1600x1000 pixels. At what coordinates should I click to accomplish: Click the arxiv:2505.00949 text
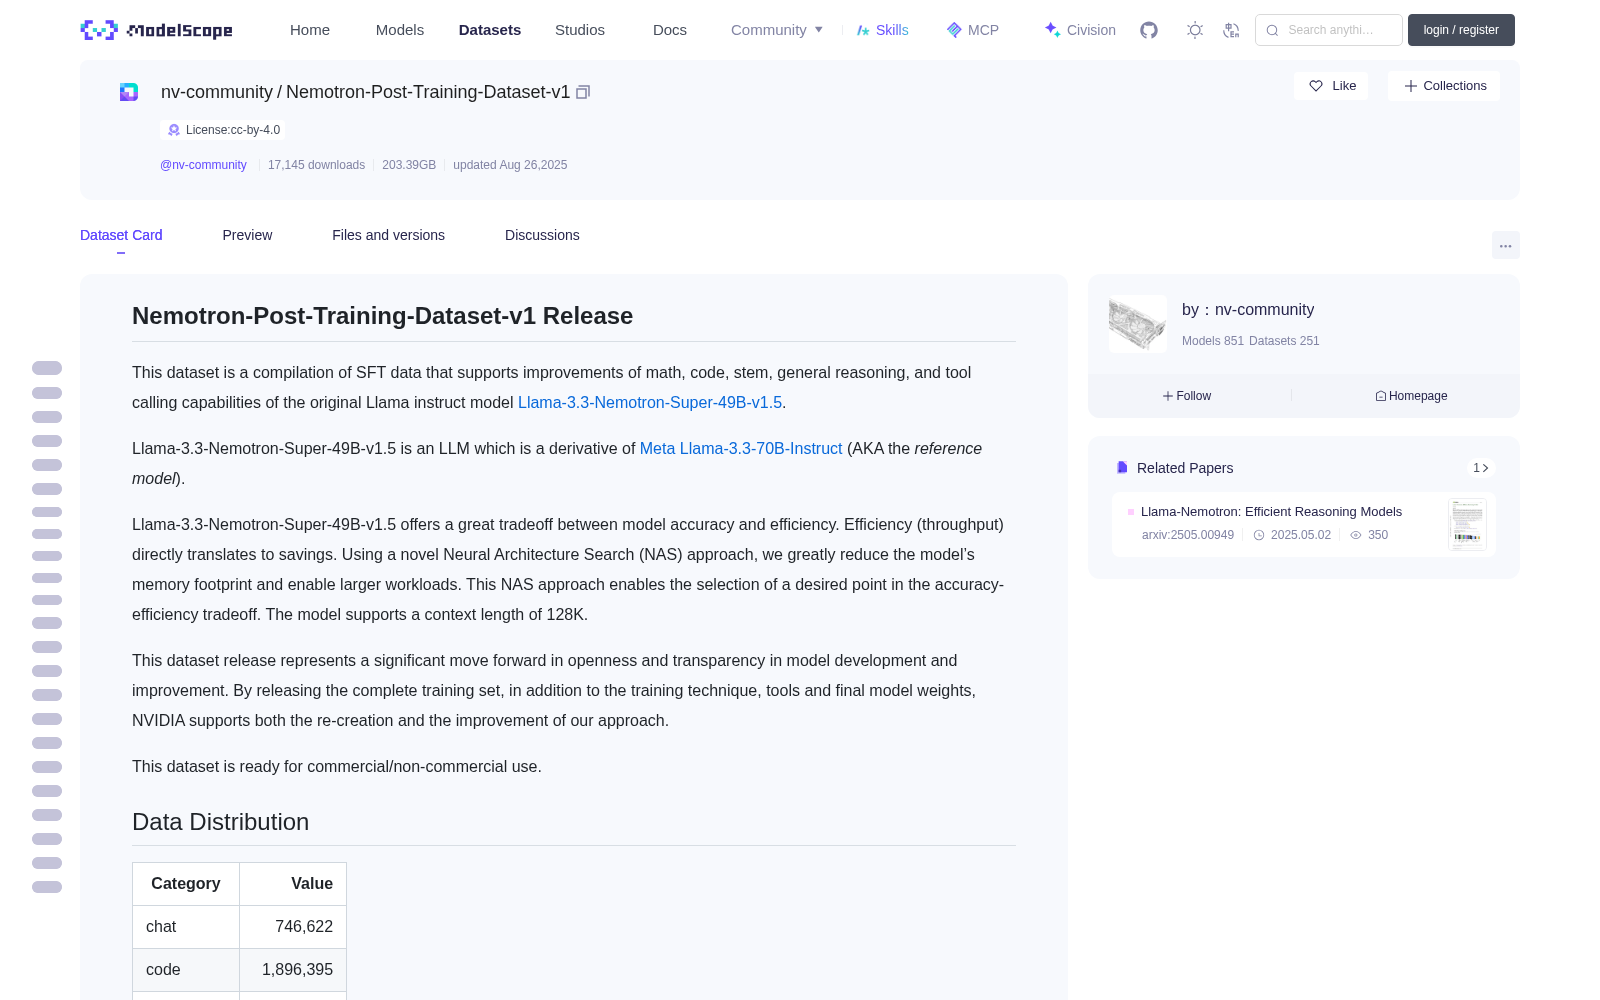(x=1188, y=535)
